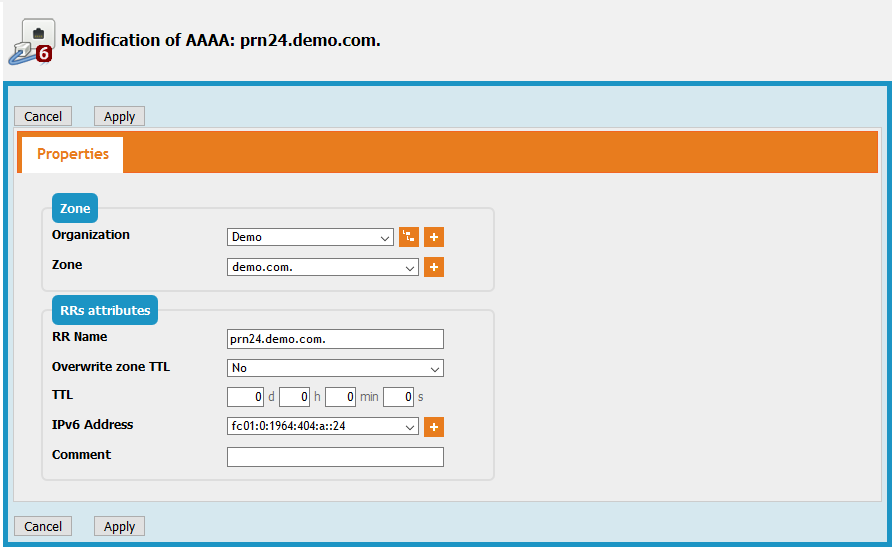Image resolution: width=892 pixels, height=555 pixels.
Task: Switch to the Properties tab
Action: point(72,154)
